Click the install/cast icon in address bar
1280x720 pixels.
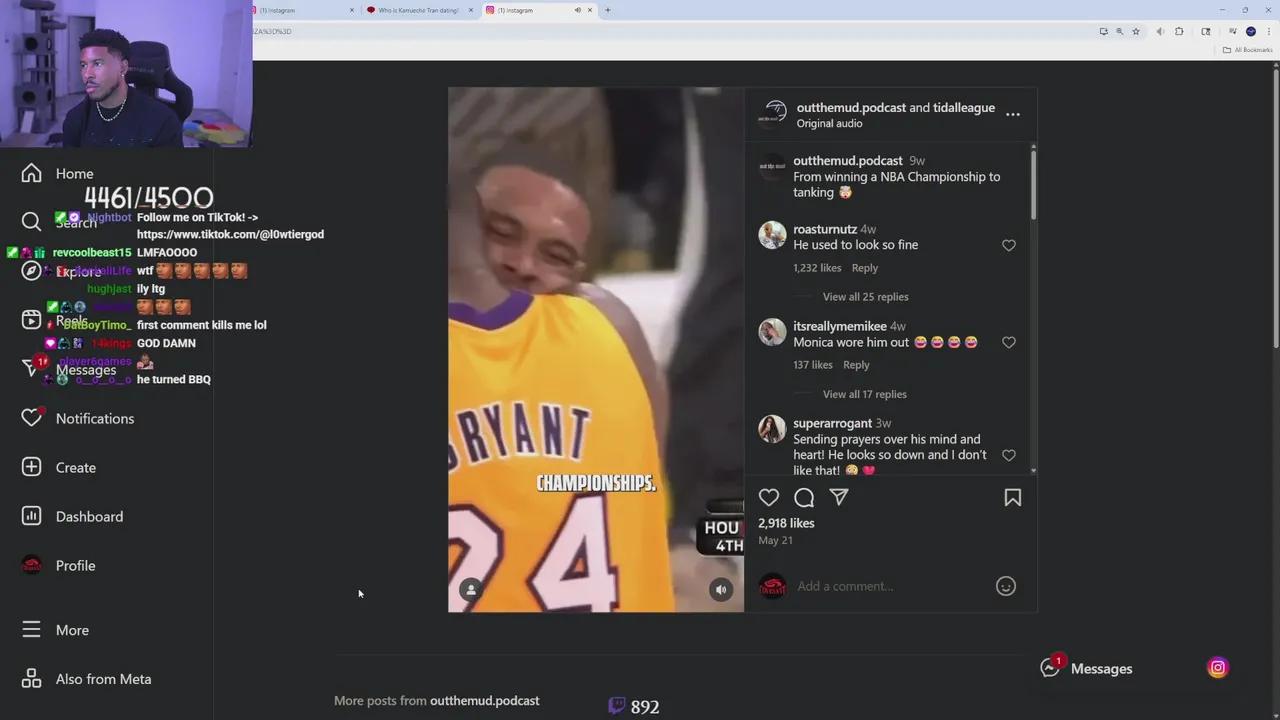click(1104, 31)
